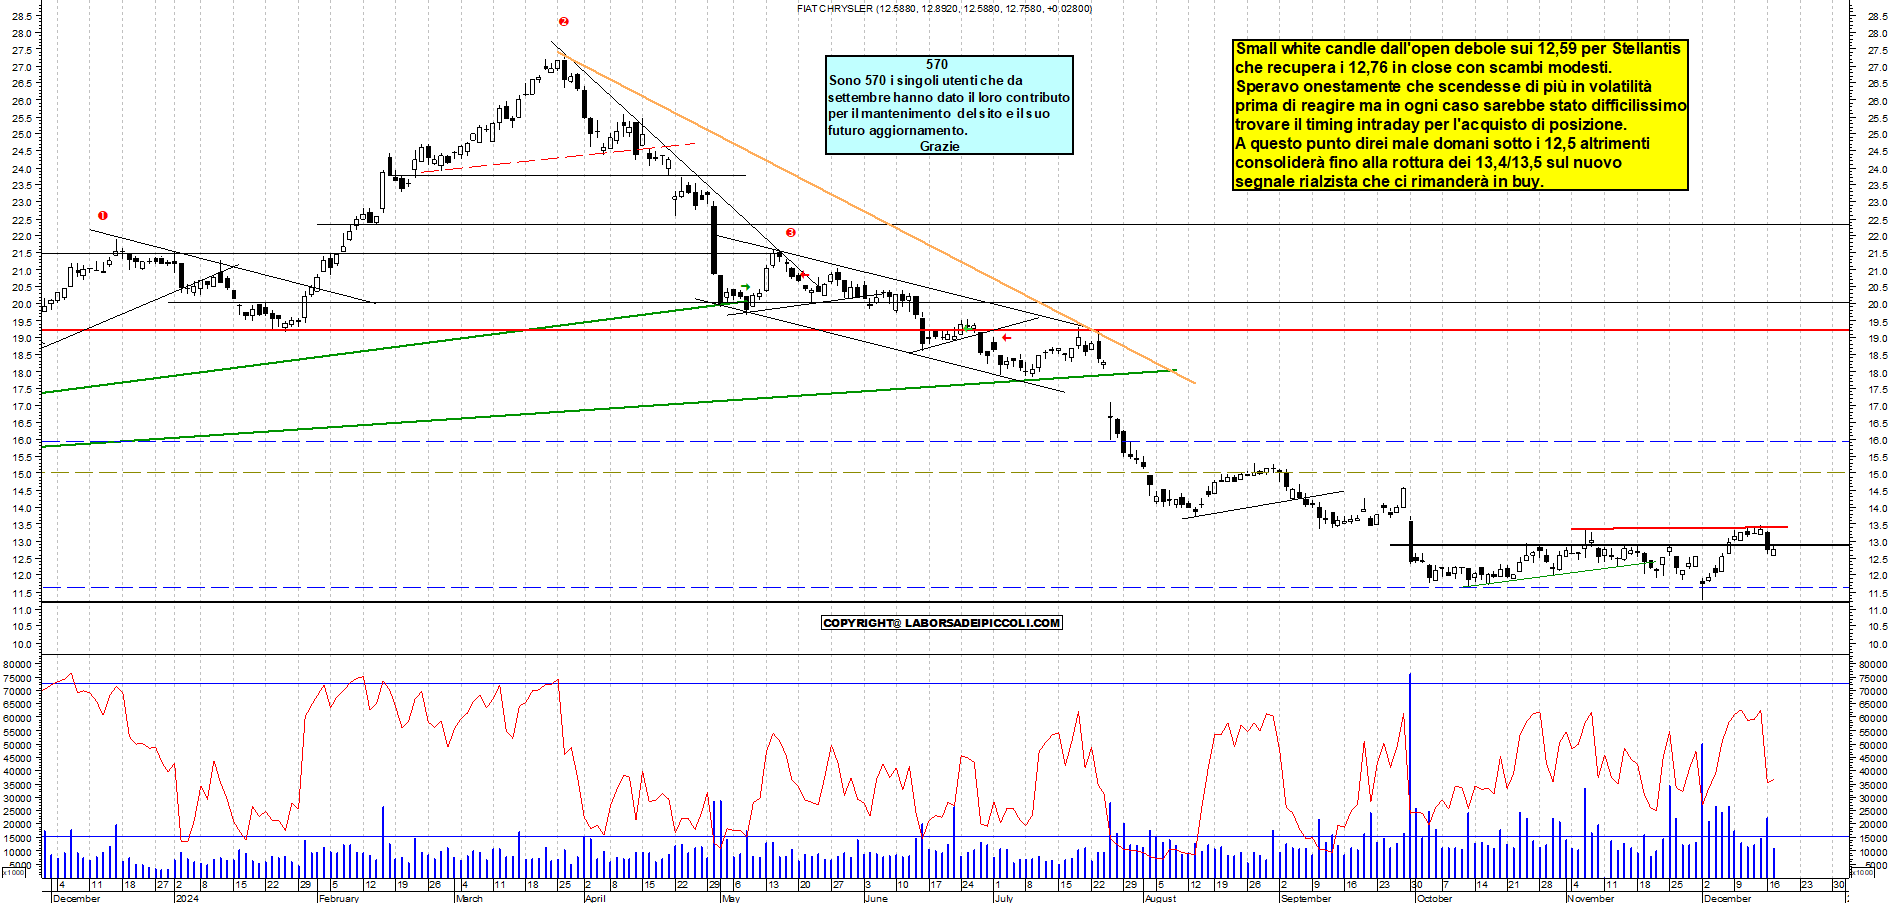Click the '570' heading in the cyan box
Viewport: 1890px width, 903px height.
937,64
